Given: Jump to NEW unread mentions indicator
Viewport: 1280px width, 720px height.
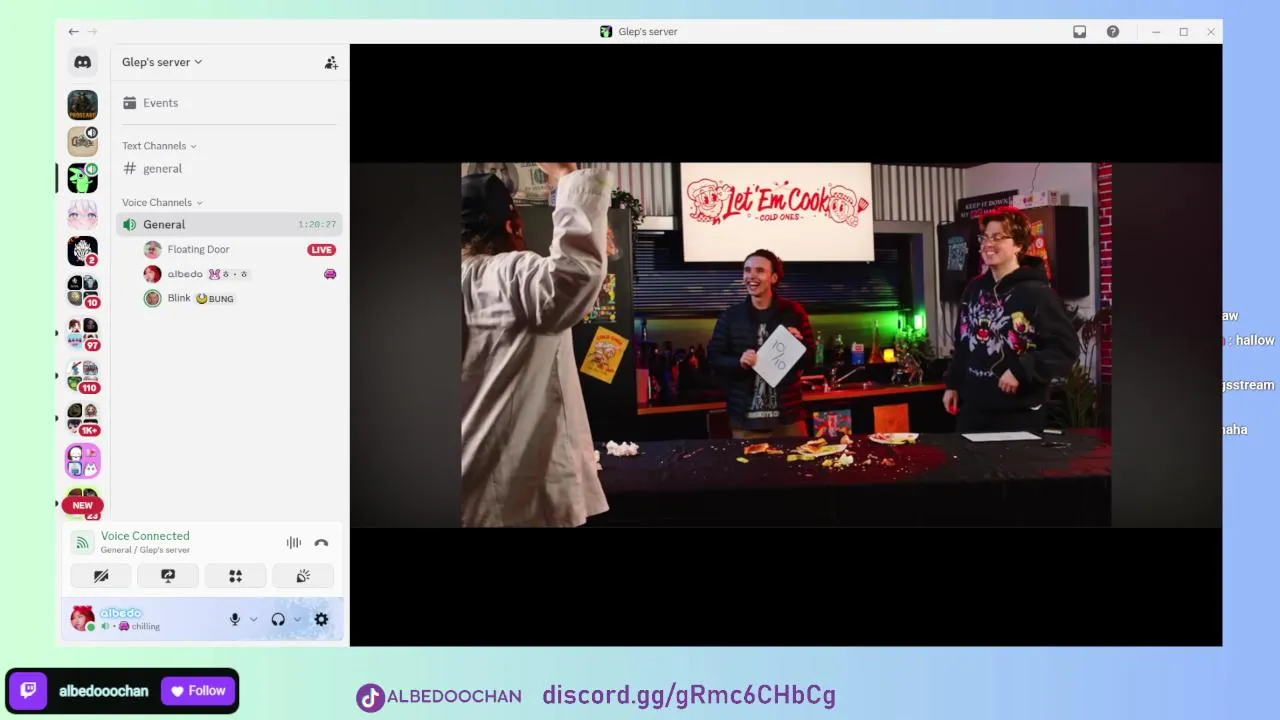Looking at the screenshot, I should click(x=82, y=505).
